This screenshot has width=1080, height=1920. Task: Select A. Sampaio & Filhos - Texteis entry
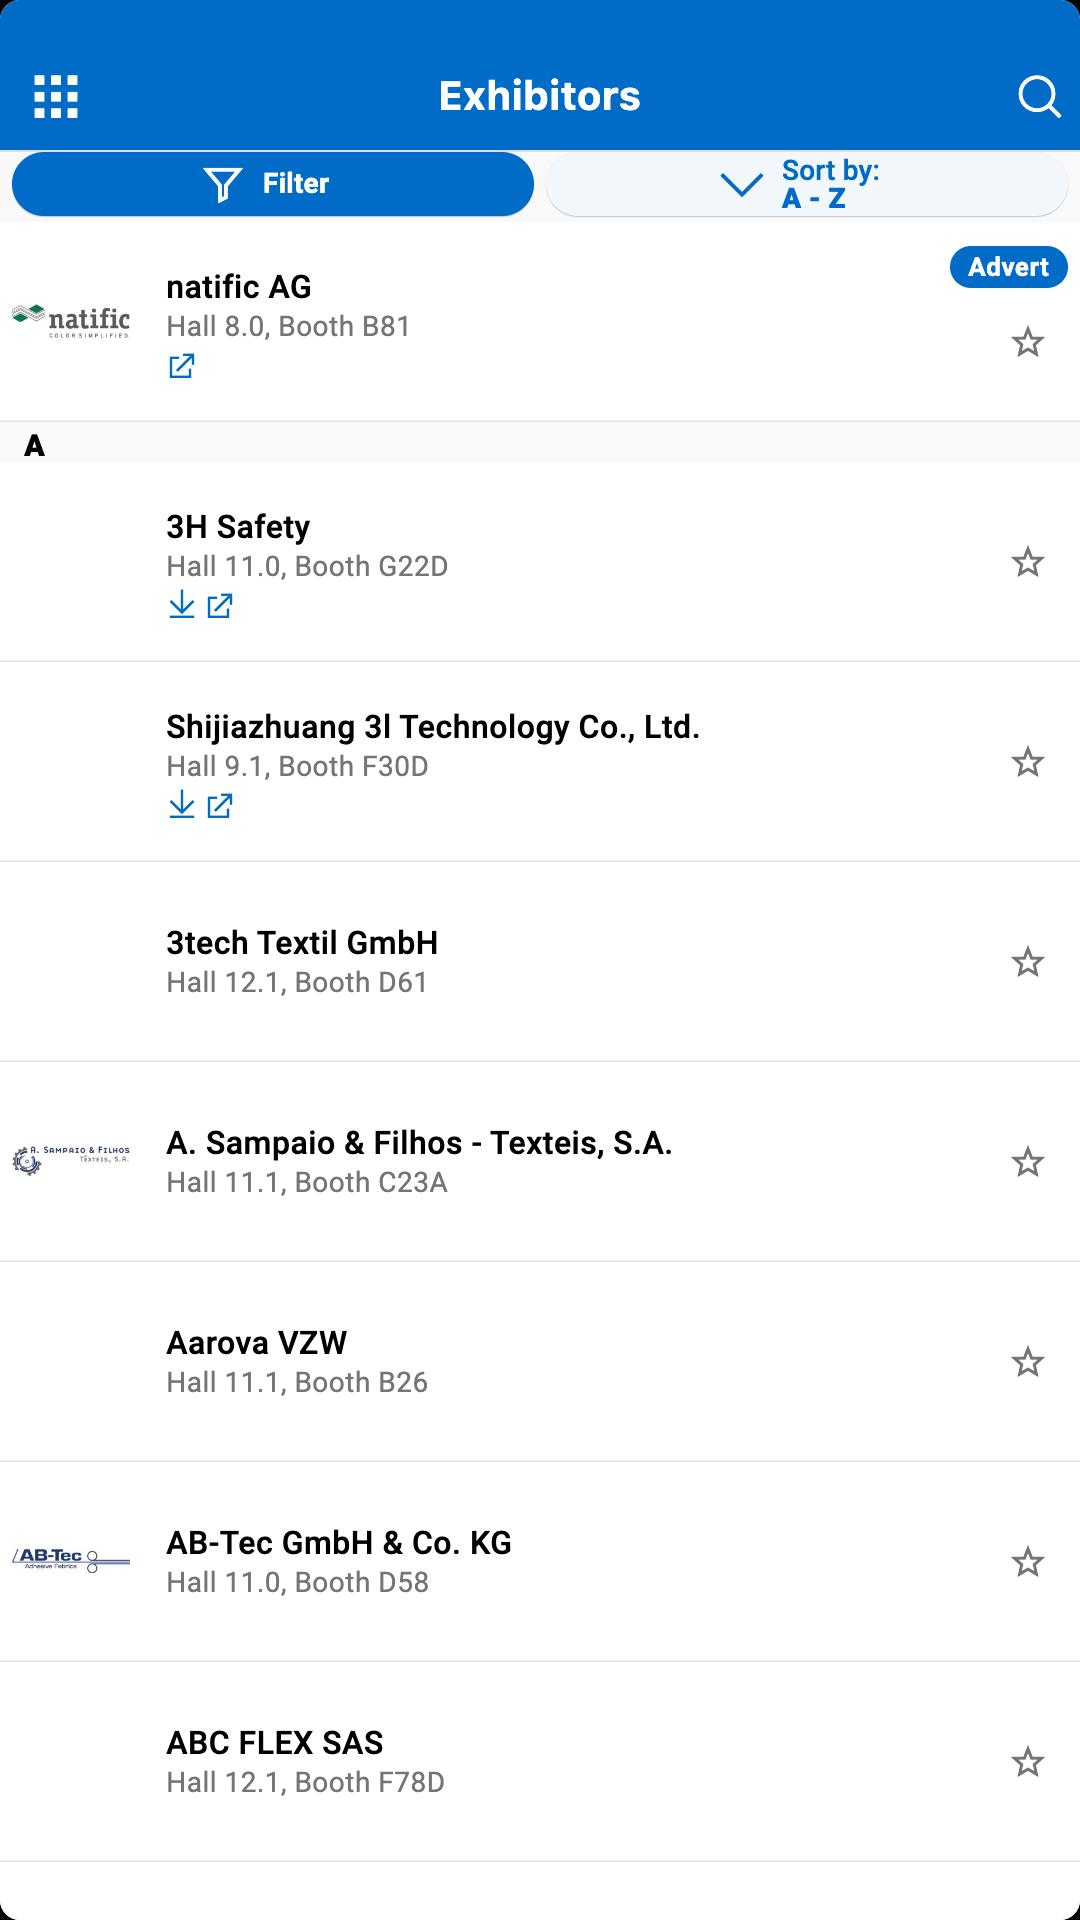540,1162
